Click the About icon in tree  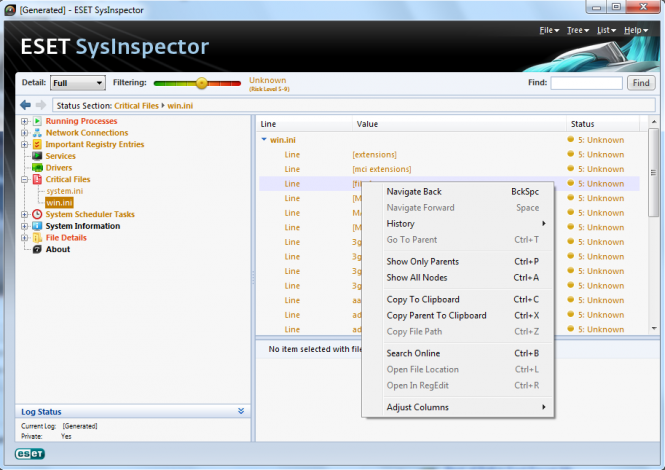point(37,249)
